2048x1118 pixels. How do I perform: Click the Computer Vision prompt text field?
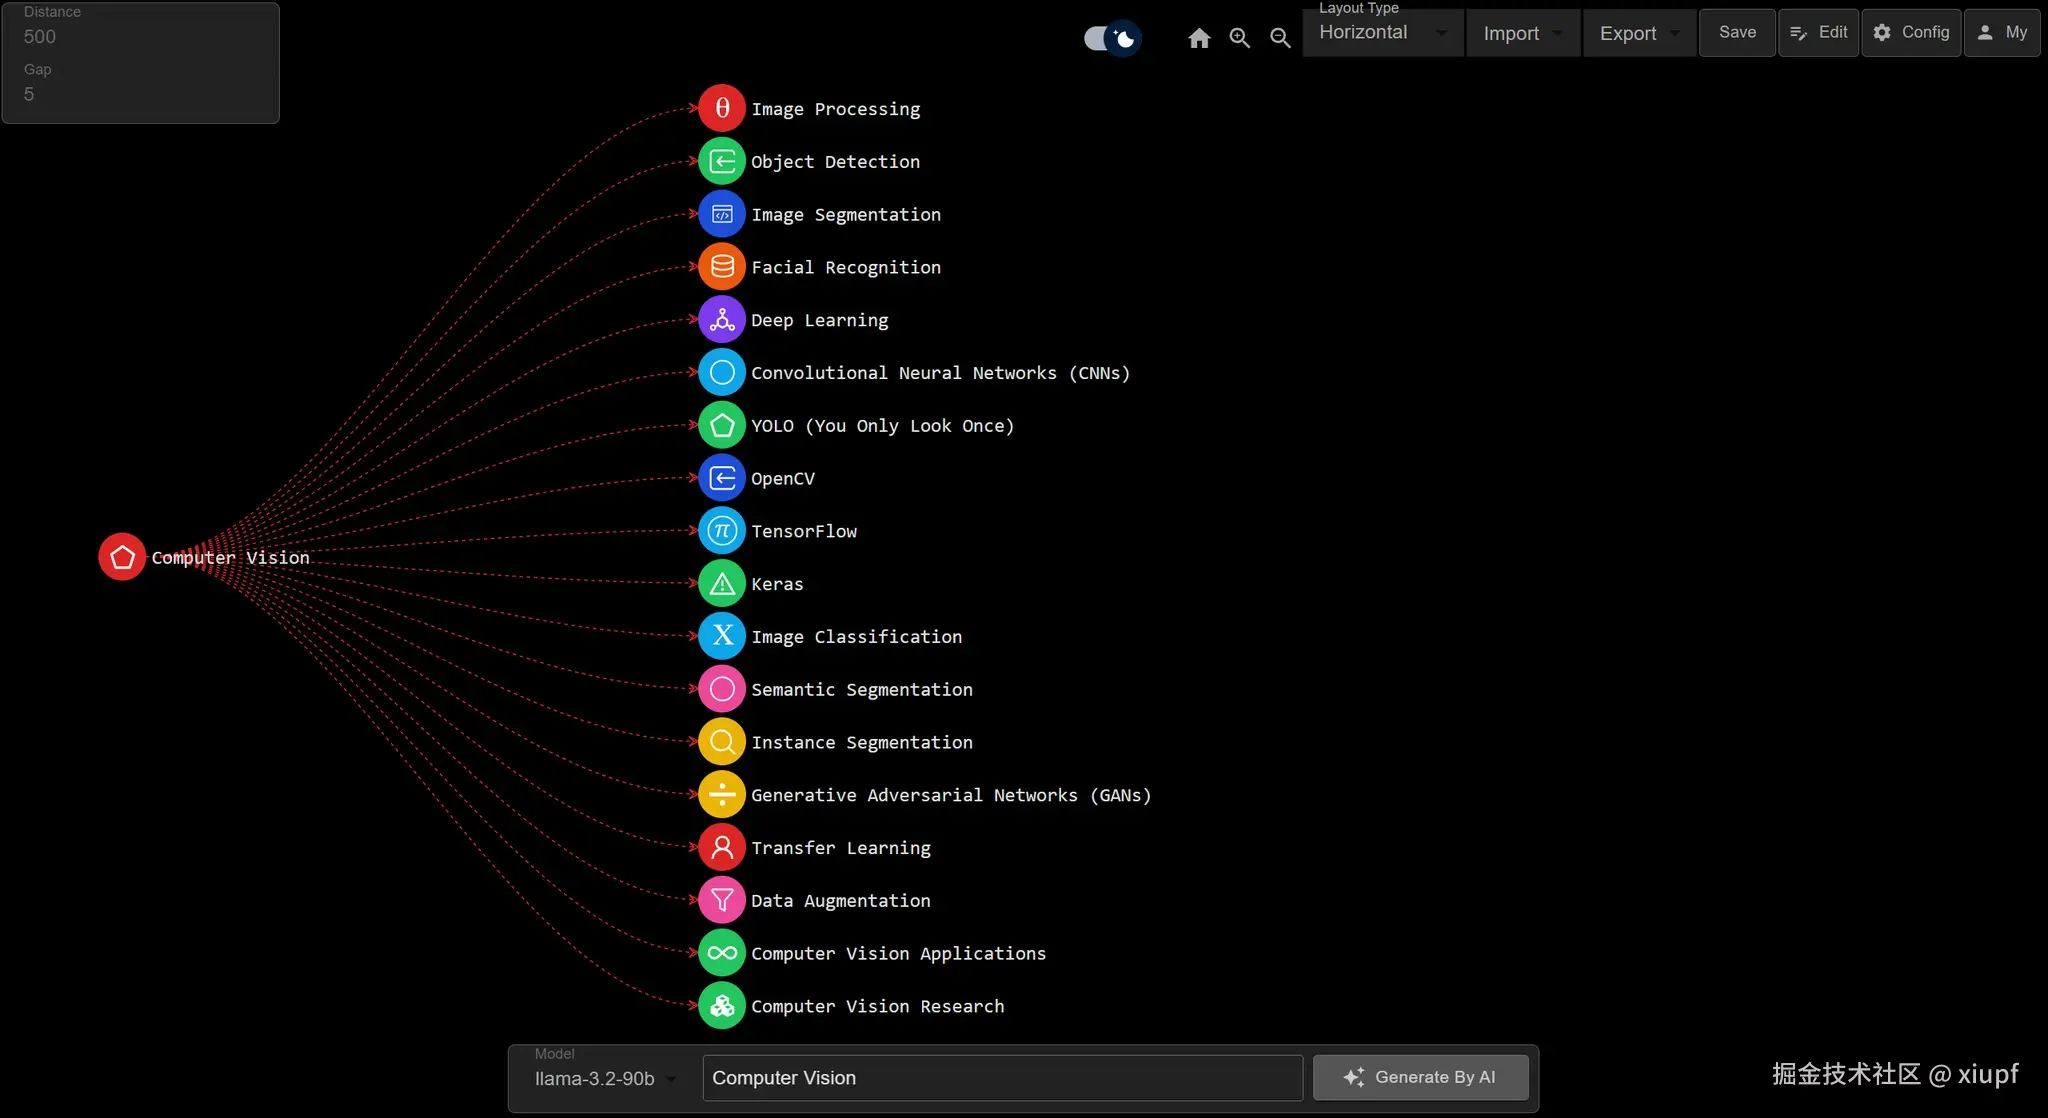pyautogui.click(x=1002, y=1078)
